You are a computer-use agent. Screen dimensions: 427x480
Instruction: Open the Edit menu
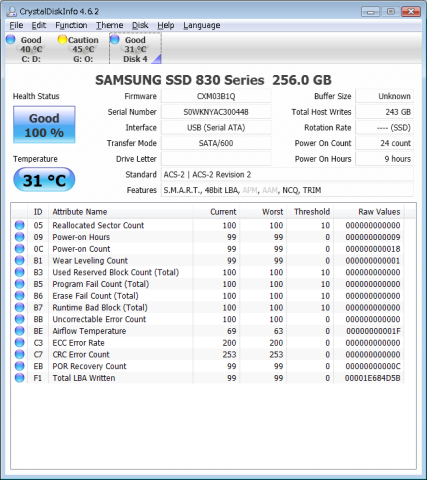point(39,25)
